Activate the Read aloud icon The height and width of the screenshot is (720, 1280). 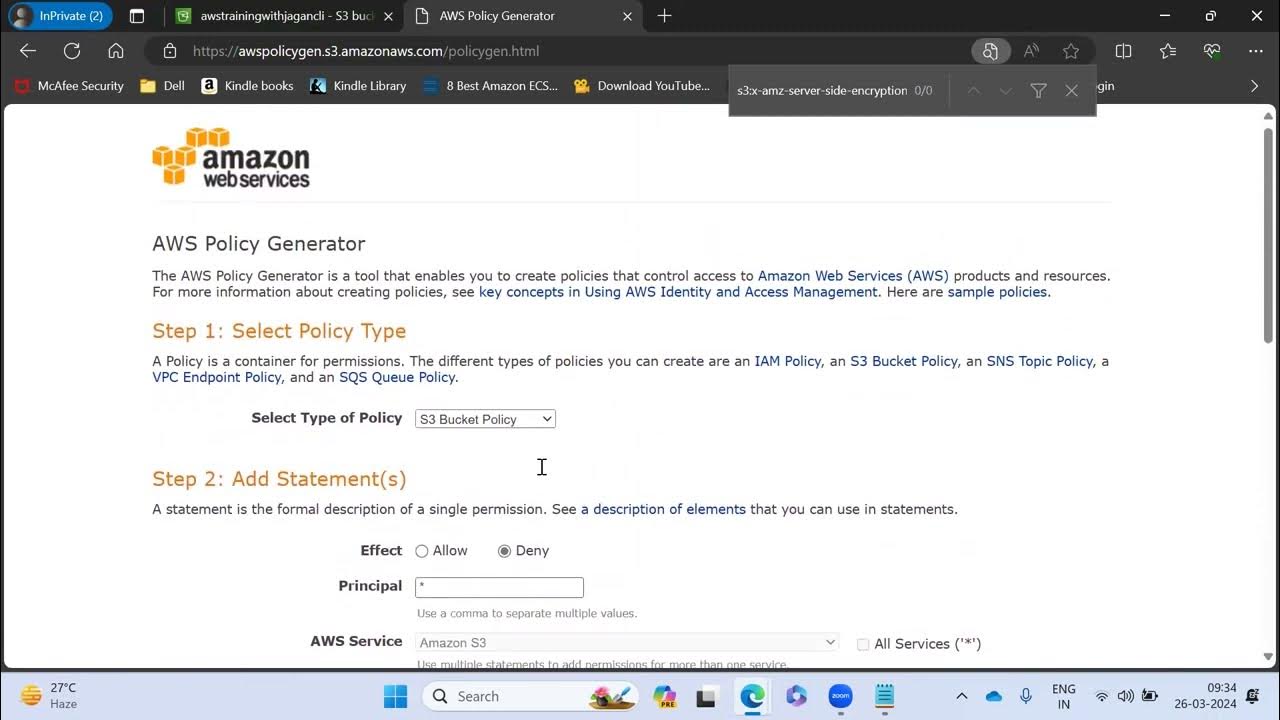point(1031,51)
